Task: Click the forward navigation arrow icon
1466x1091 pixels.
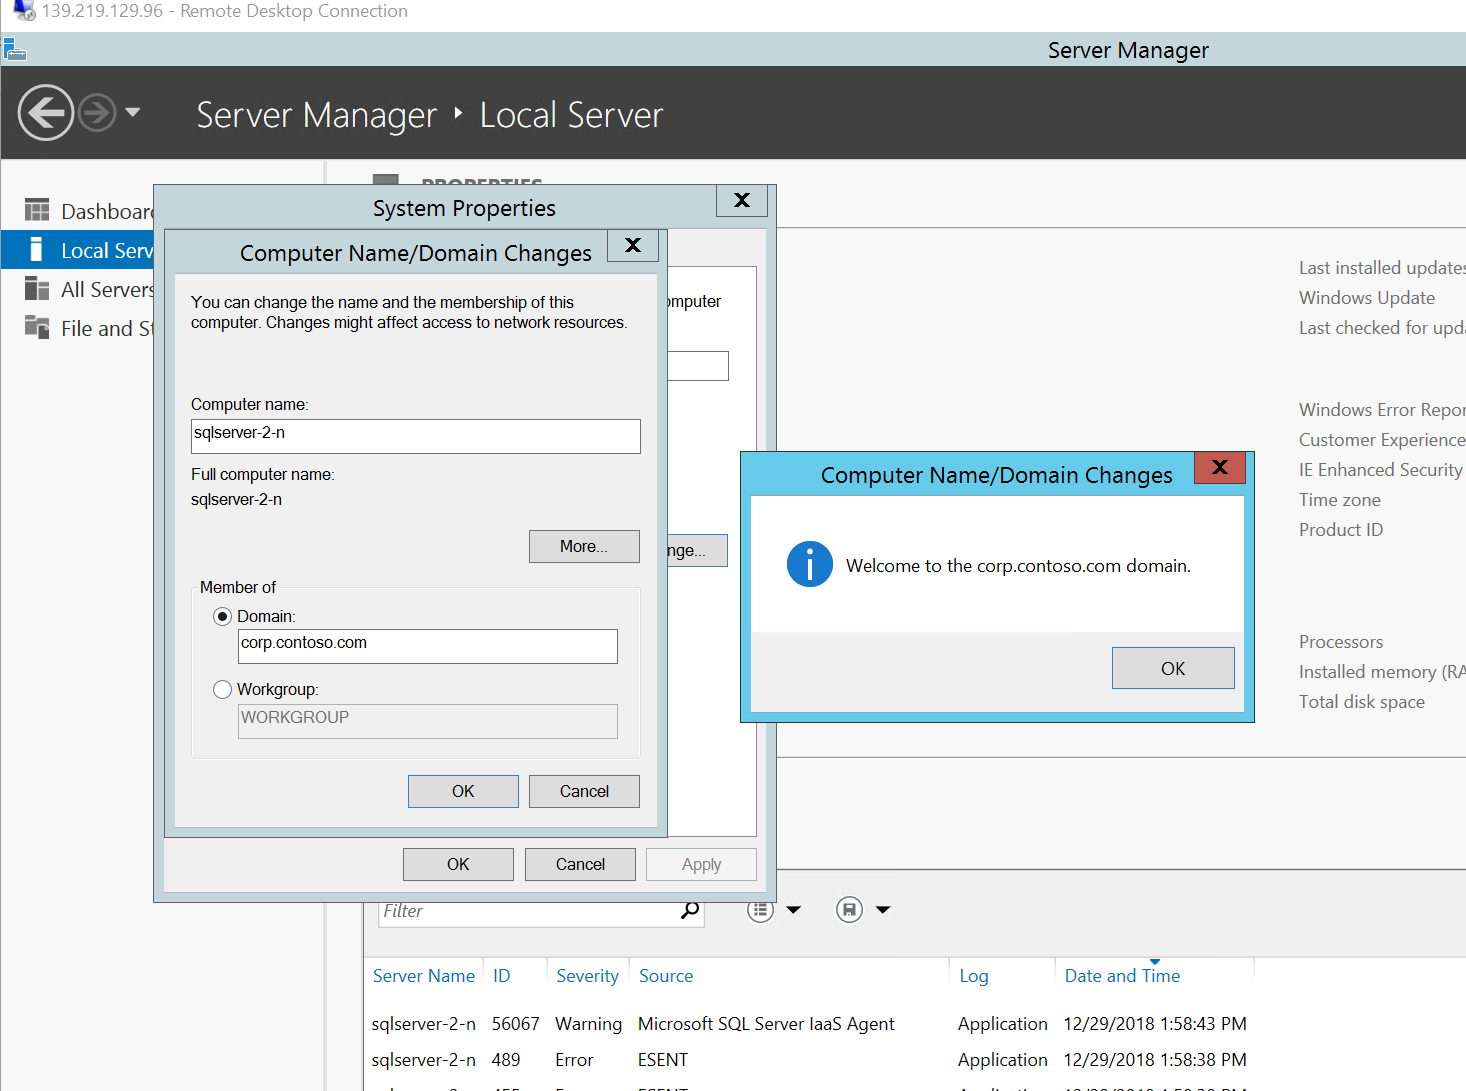Action: pos(97,113)
